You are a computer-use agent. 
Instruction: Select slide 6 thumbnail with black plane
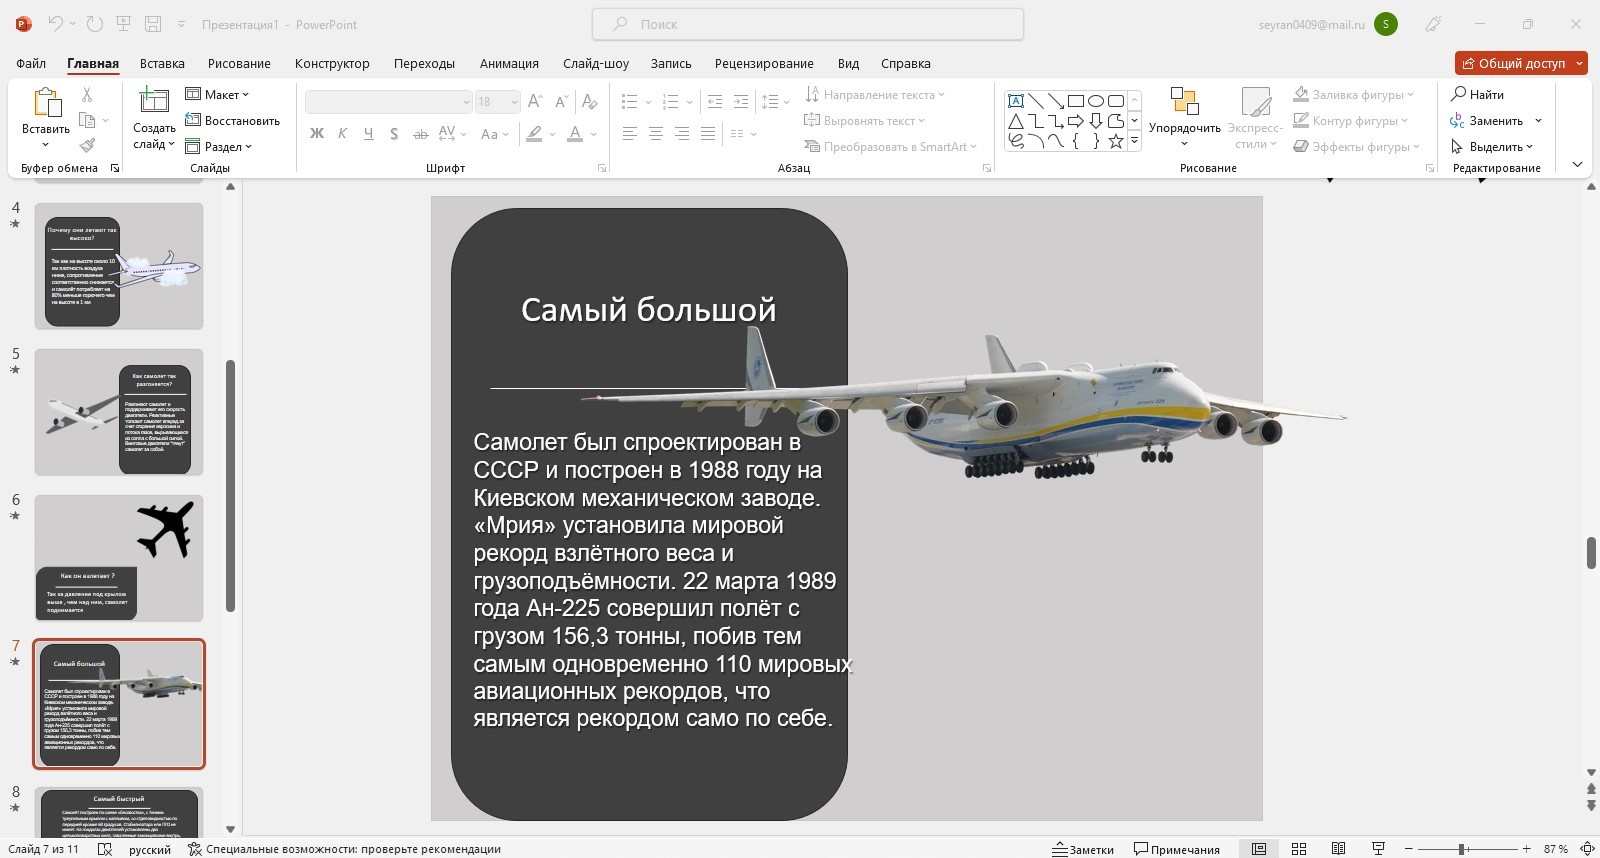coord(119,558)
